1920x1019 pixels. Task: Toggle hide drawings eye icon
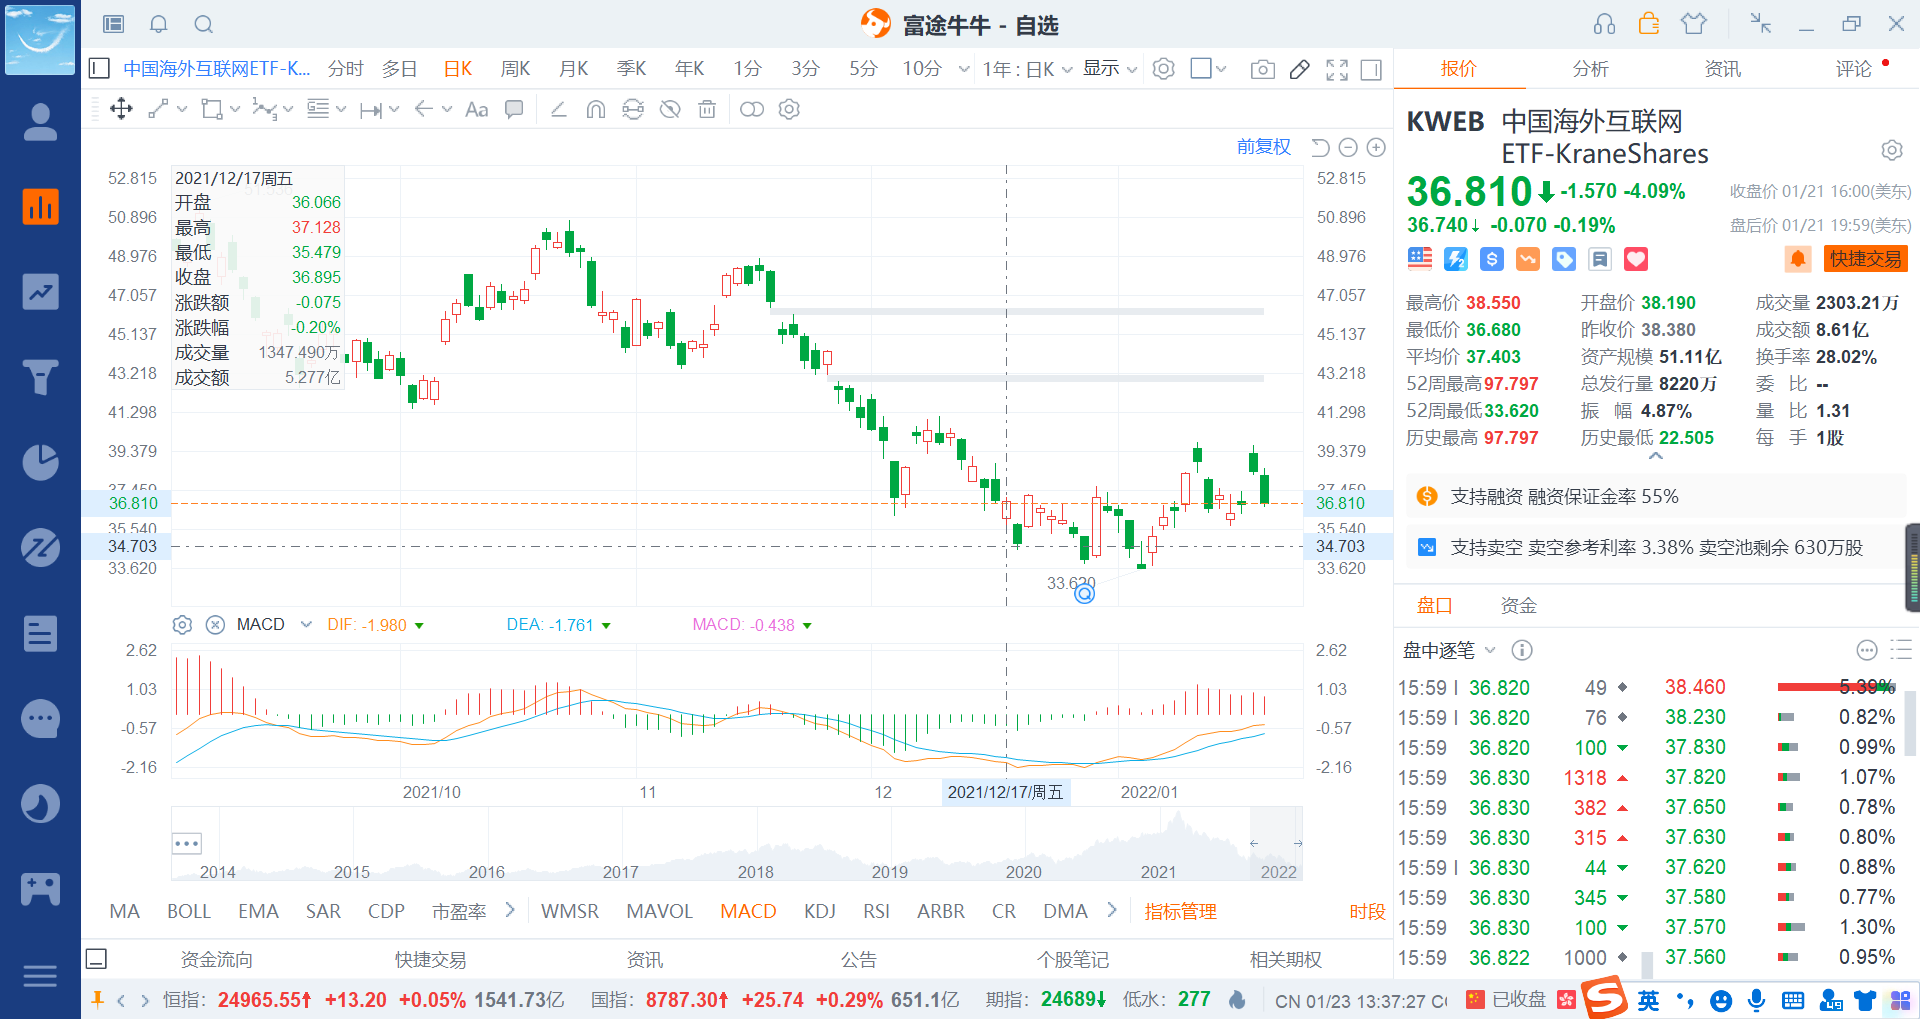point(670,109)
